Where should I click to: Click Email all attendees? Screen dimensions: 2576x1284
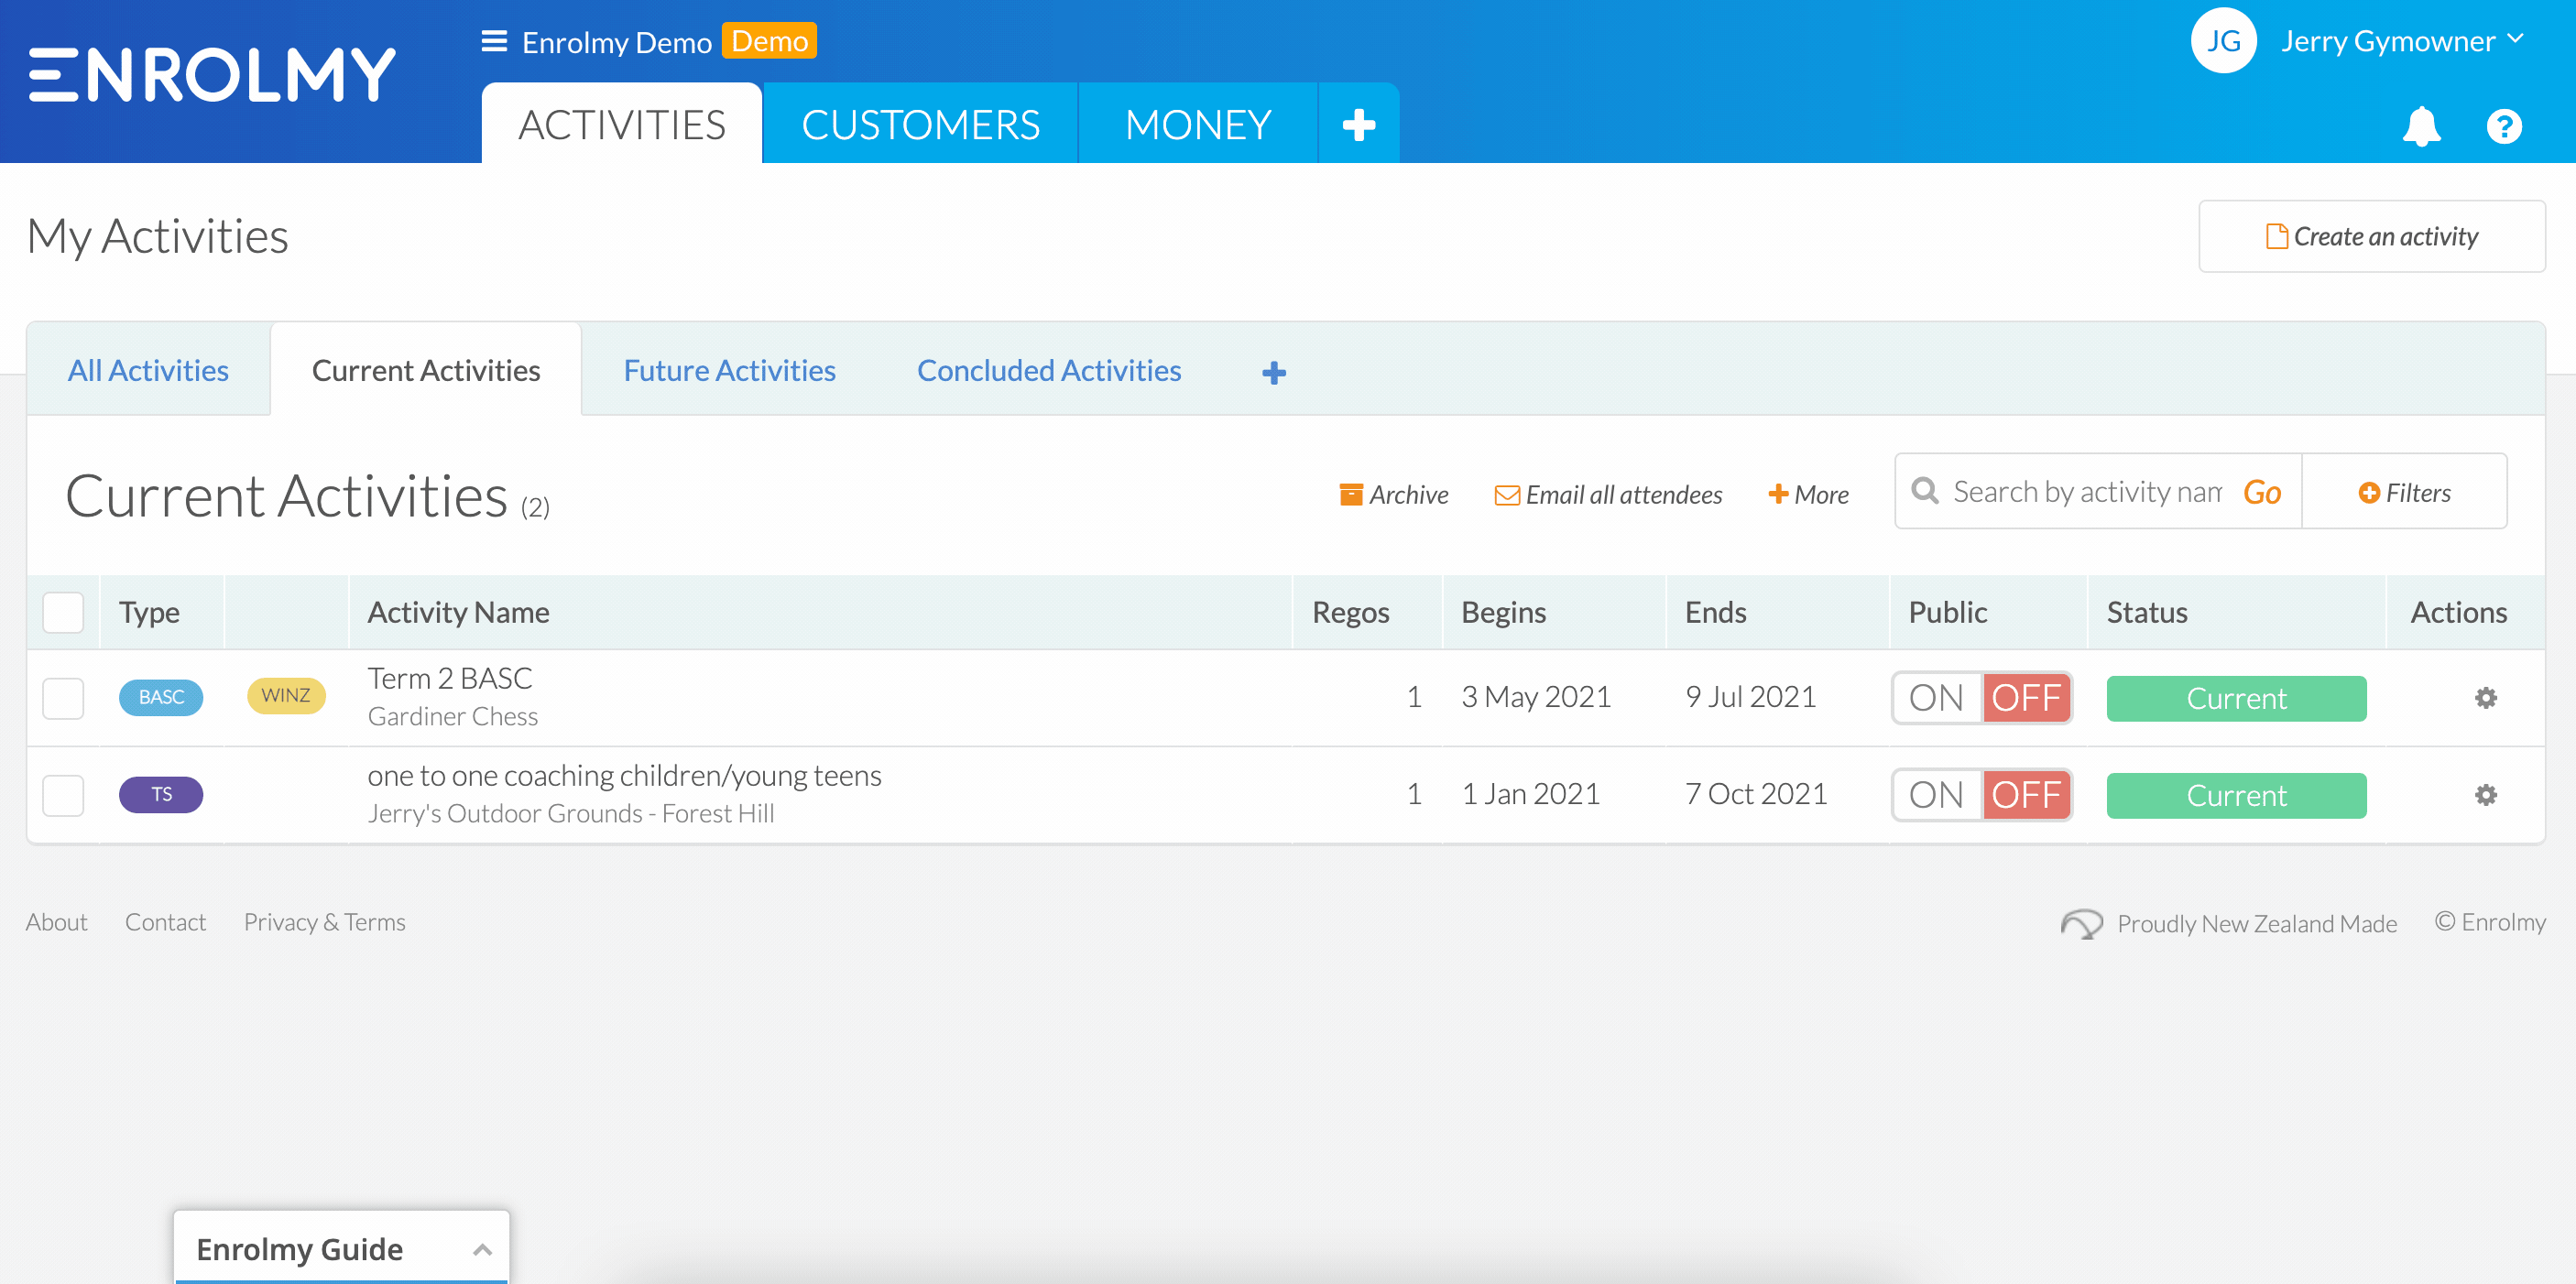pyautogui.click(x=1608, y=494)
